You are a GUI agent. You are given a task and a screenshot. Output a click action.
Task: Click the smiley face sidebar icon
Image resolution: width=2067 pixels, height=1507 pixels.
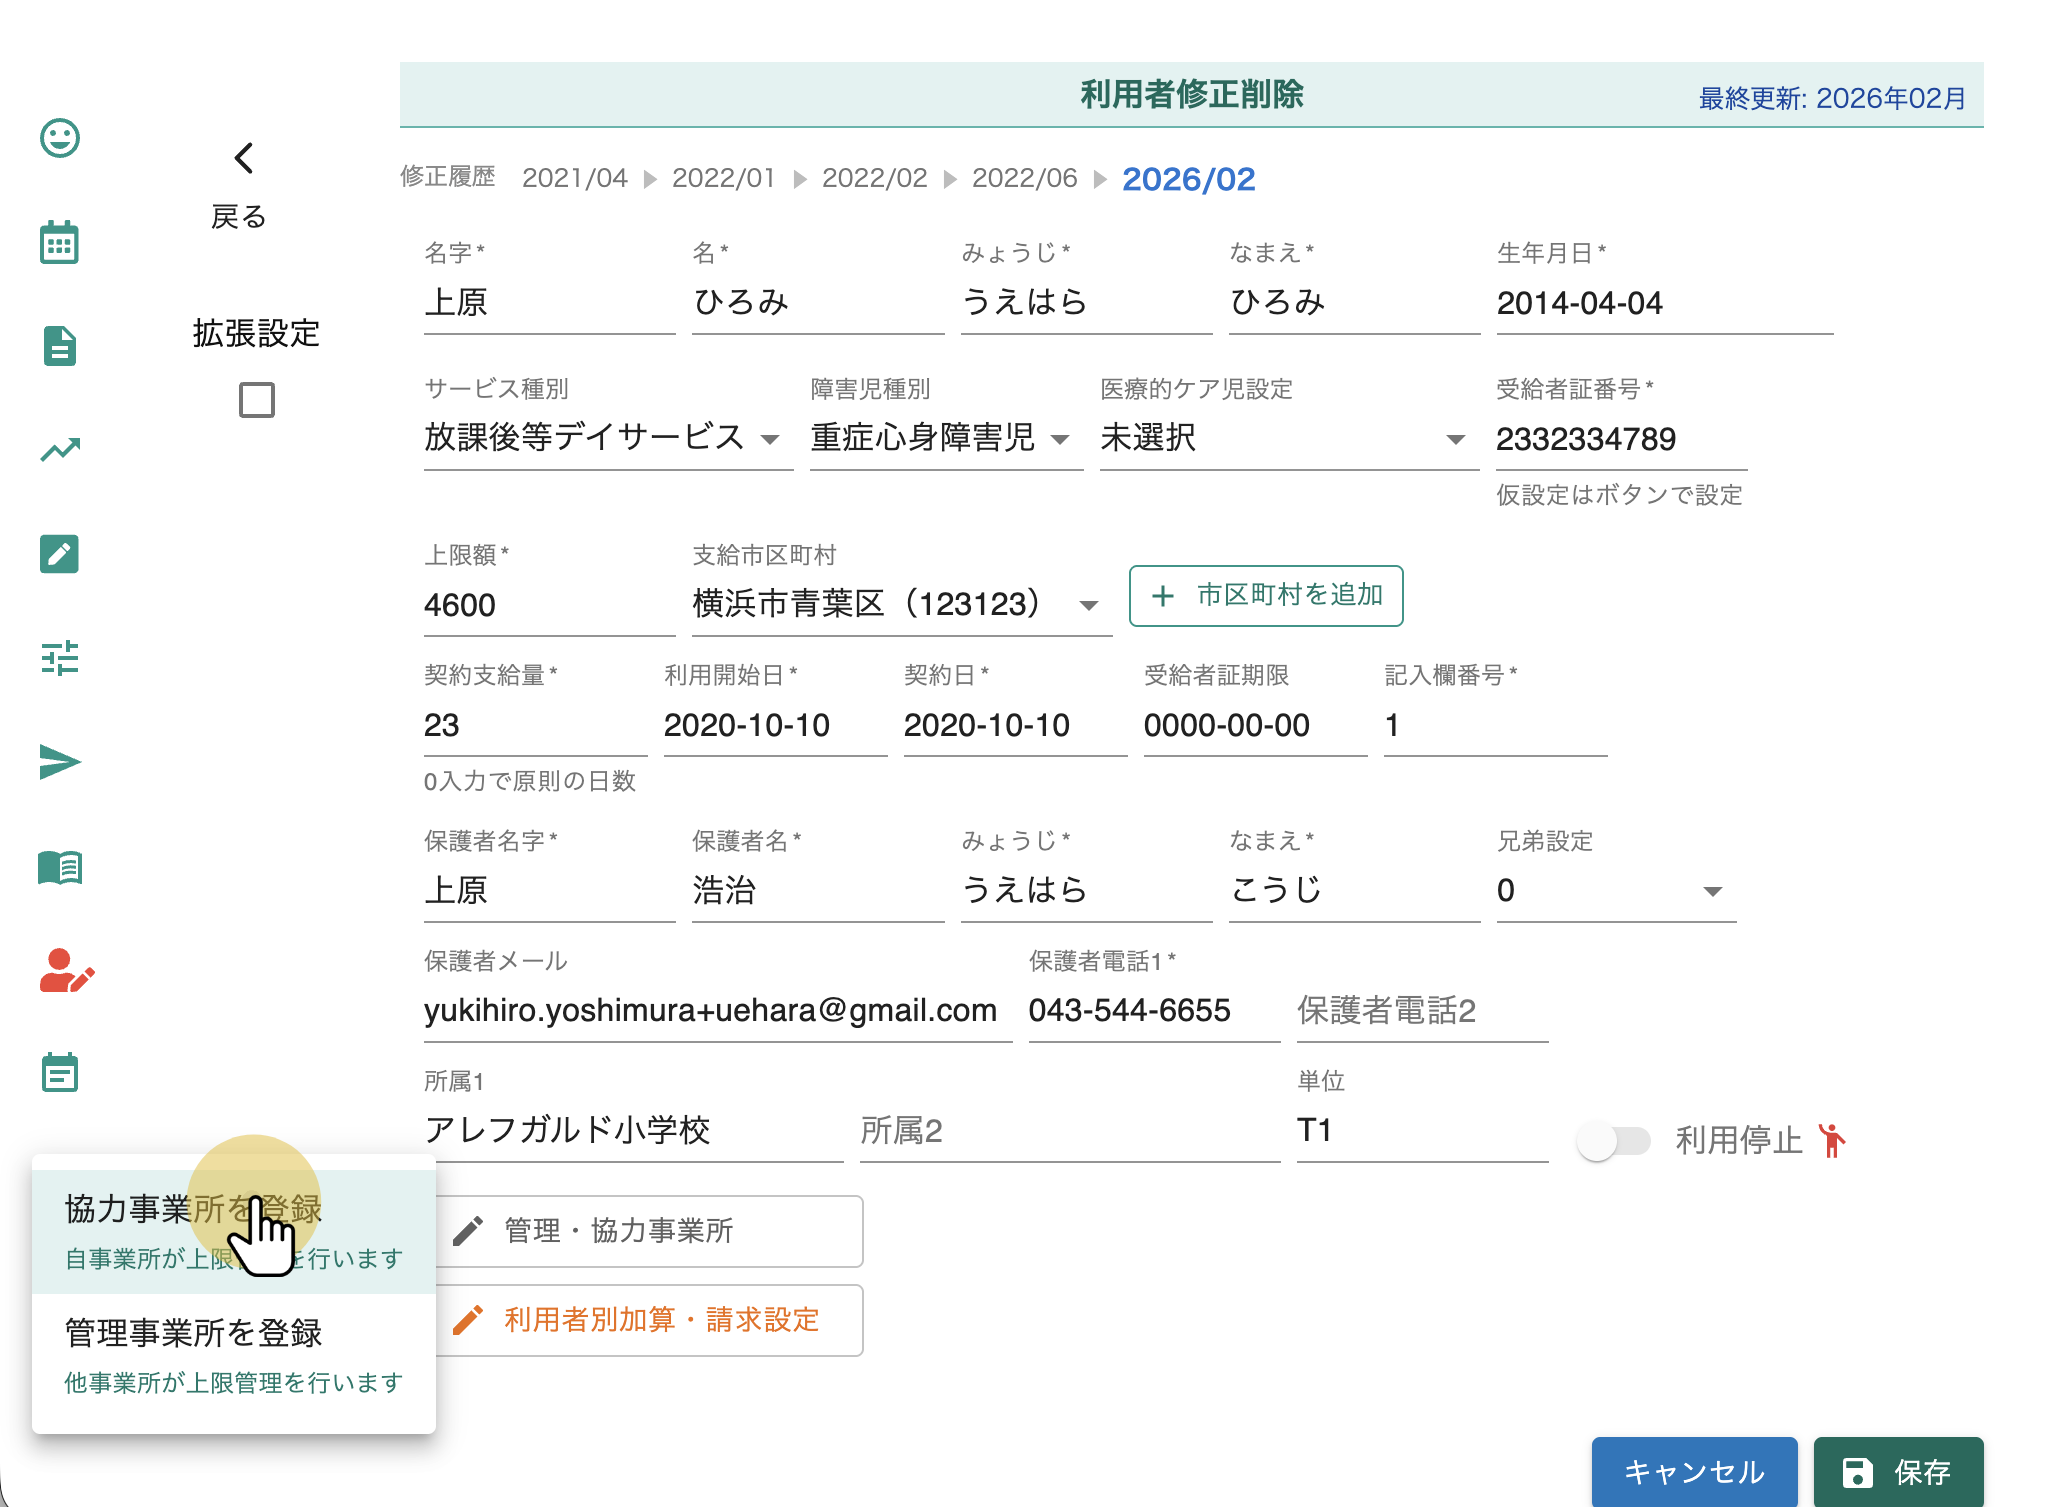[60, 138]
